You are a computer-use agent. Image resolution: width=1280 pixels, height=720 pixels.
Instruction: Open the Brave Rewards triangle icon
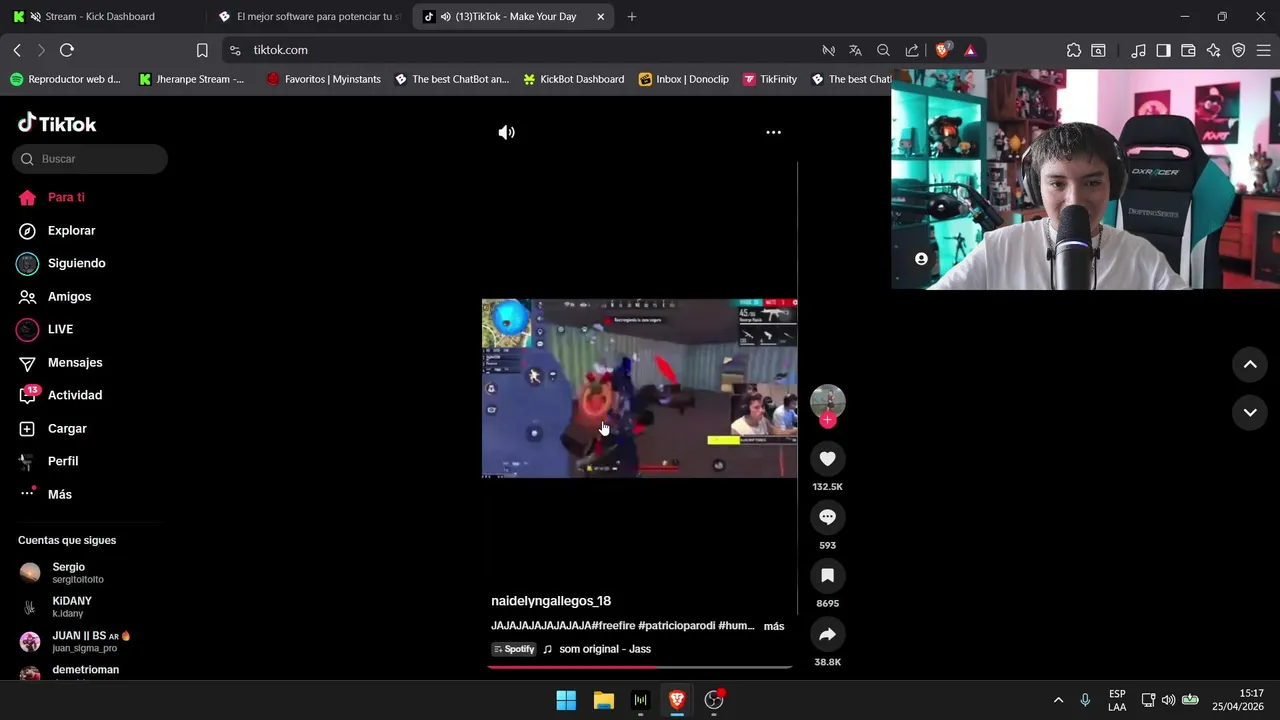[x=970, y=50]
